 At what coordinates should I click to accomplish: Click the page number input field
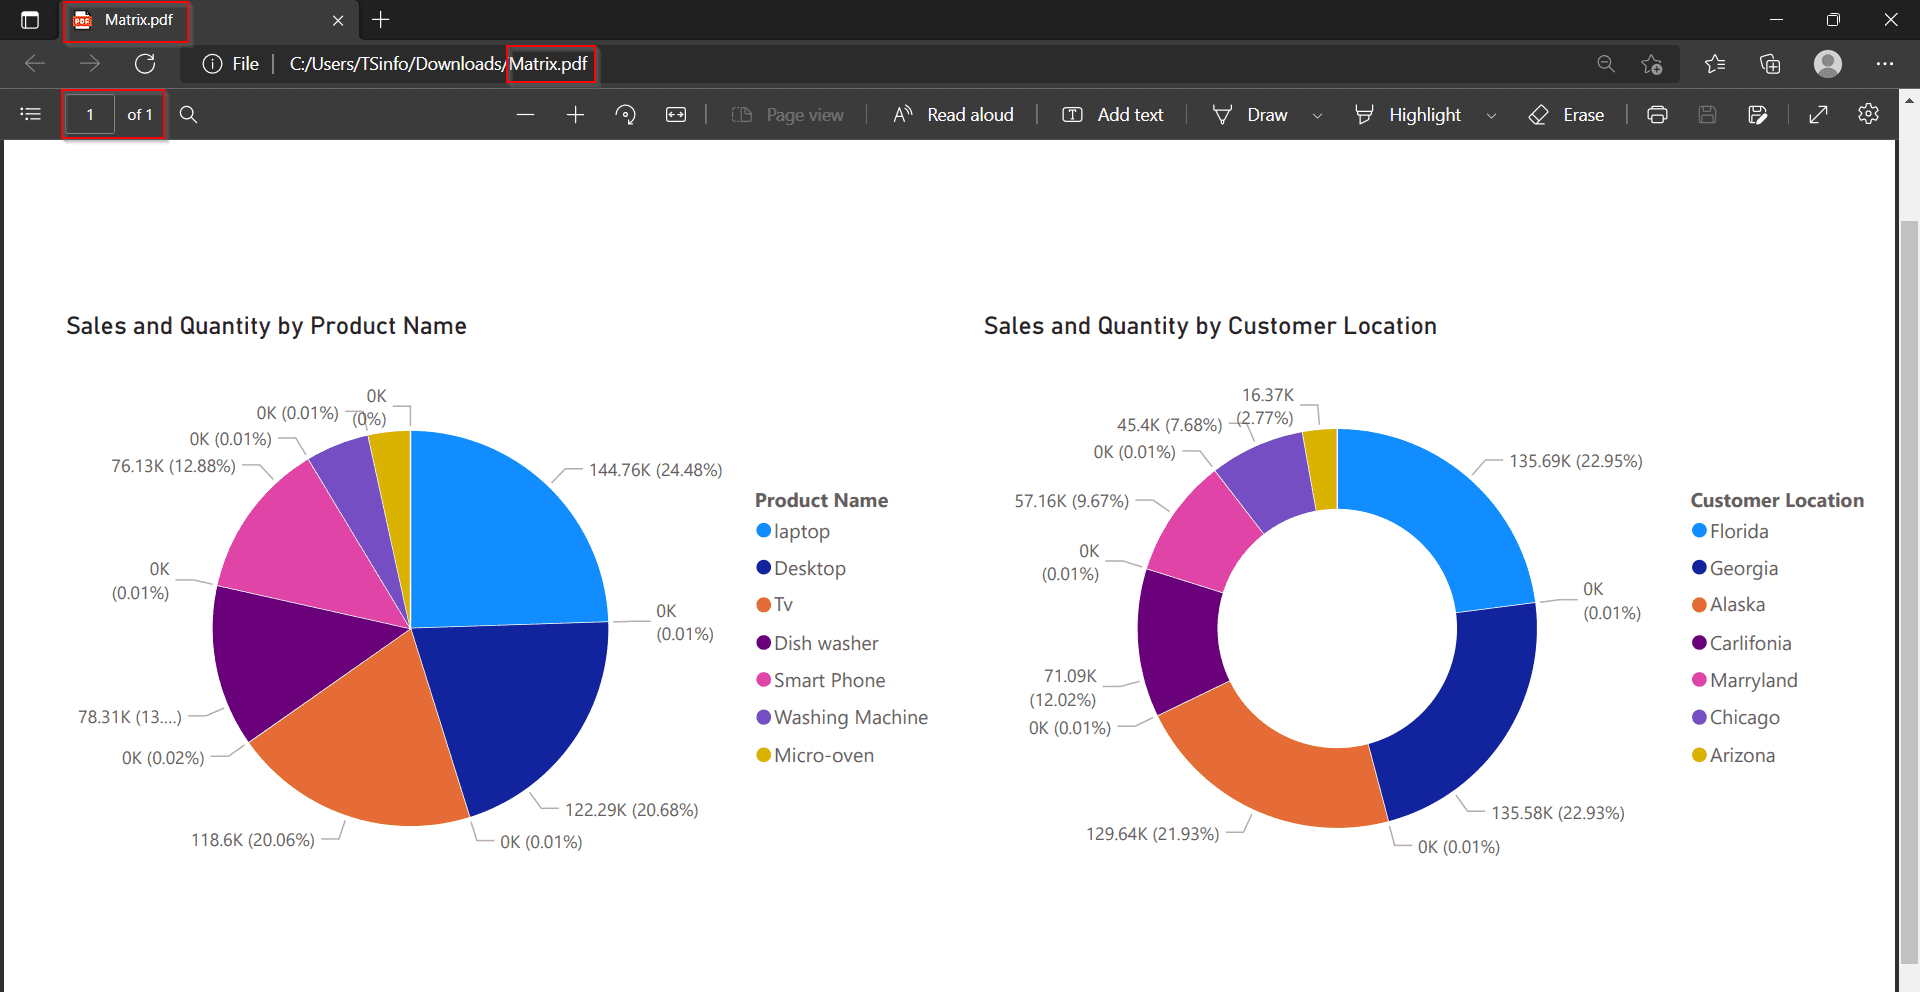click(x=90, y=115)
